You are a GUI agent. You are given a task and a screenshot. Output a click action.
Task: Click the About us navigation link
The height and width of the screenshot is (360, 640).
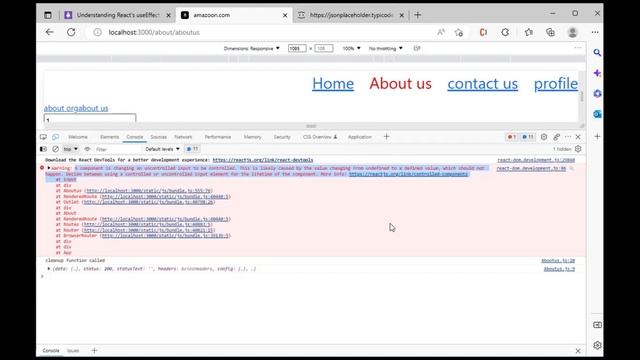click(400, 84)
